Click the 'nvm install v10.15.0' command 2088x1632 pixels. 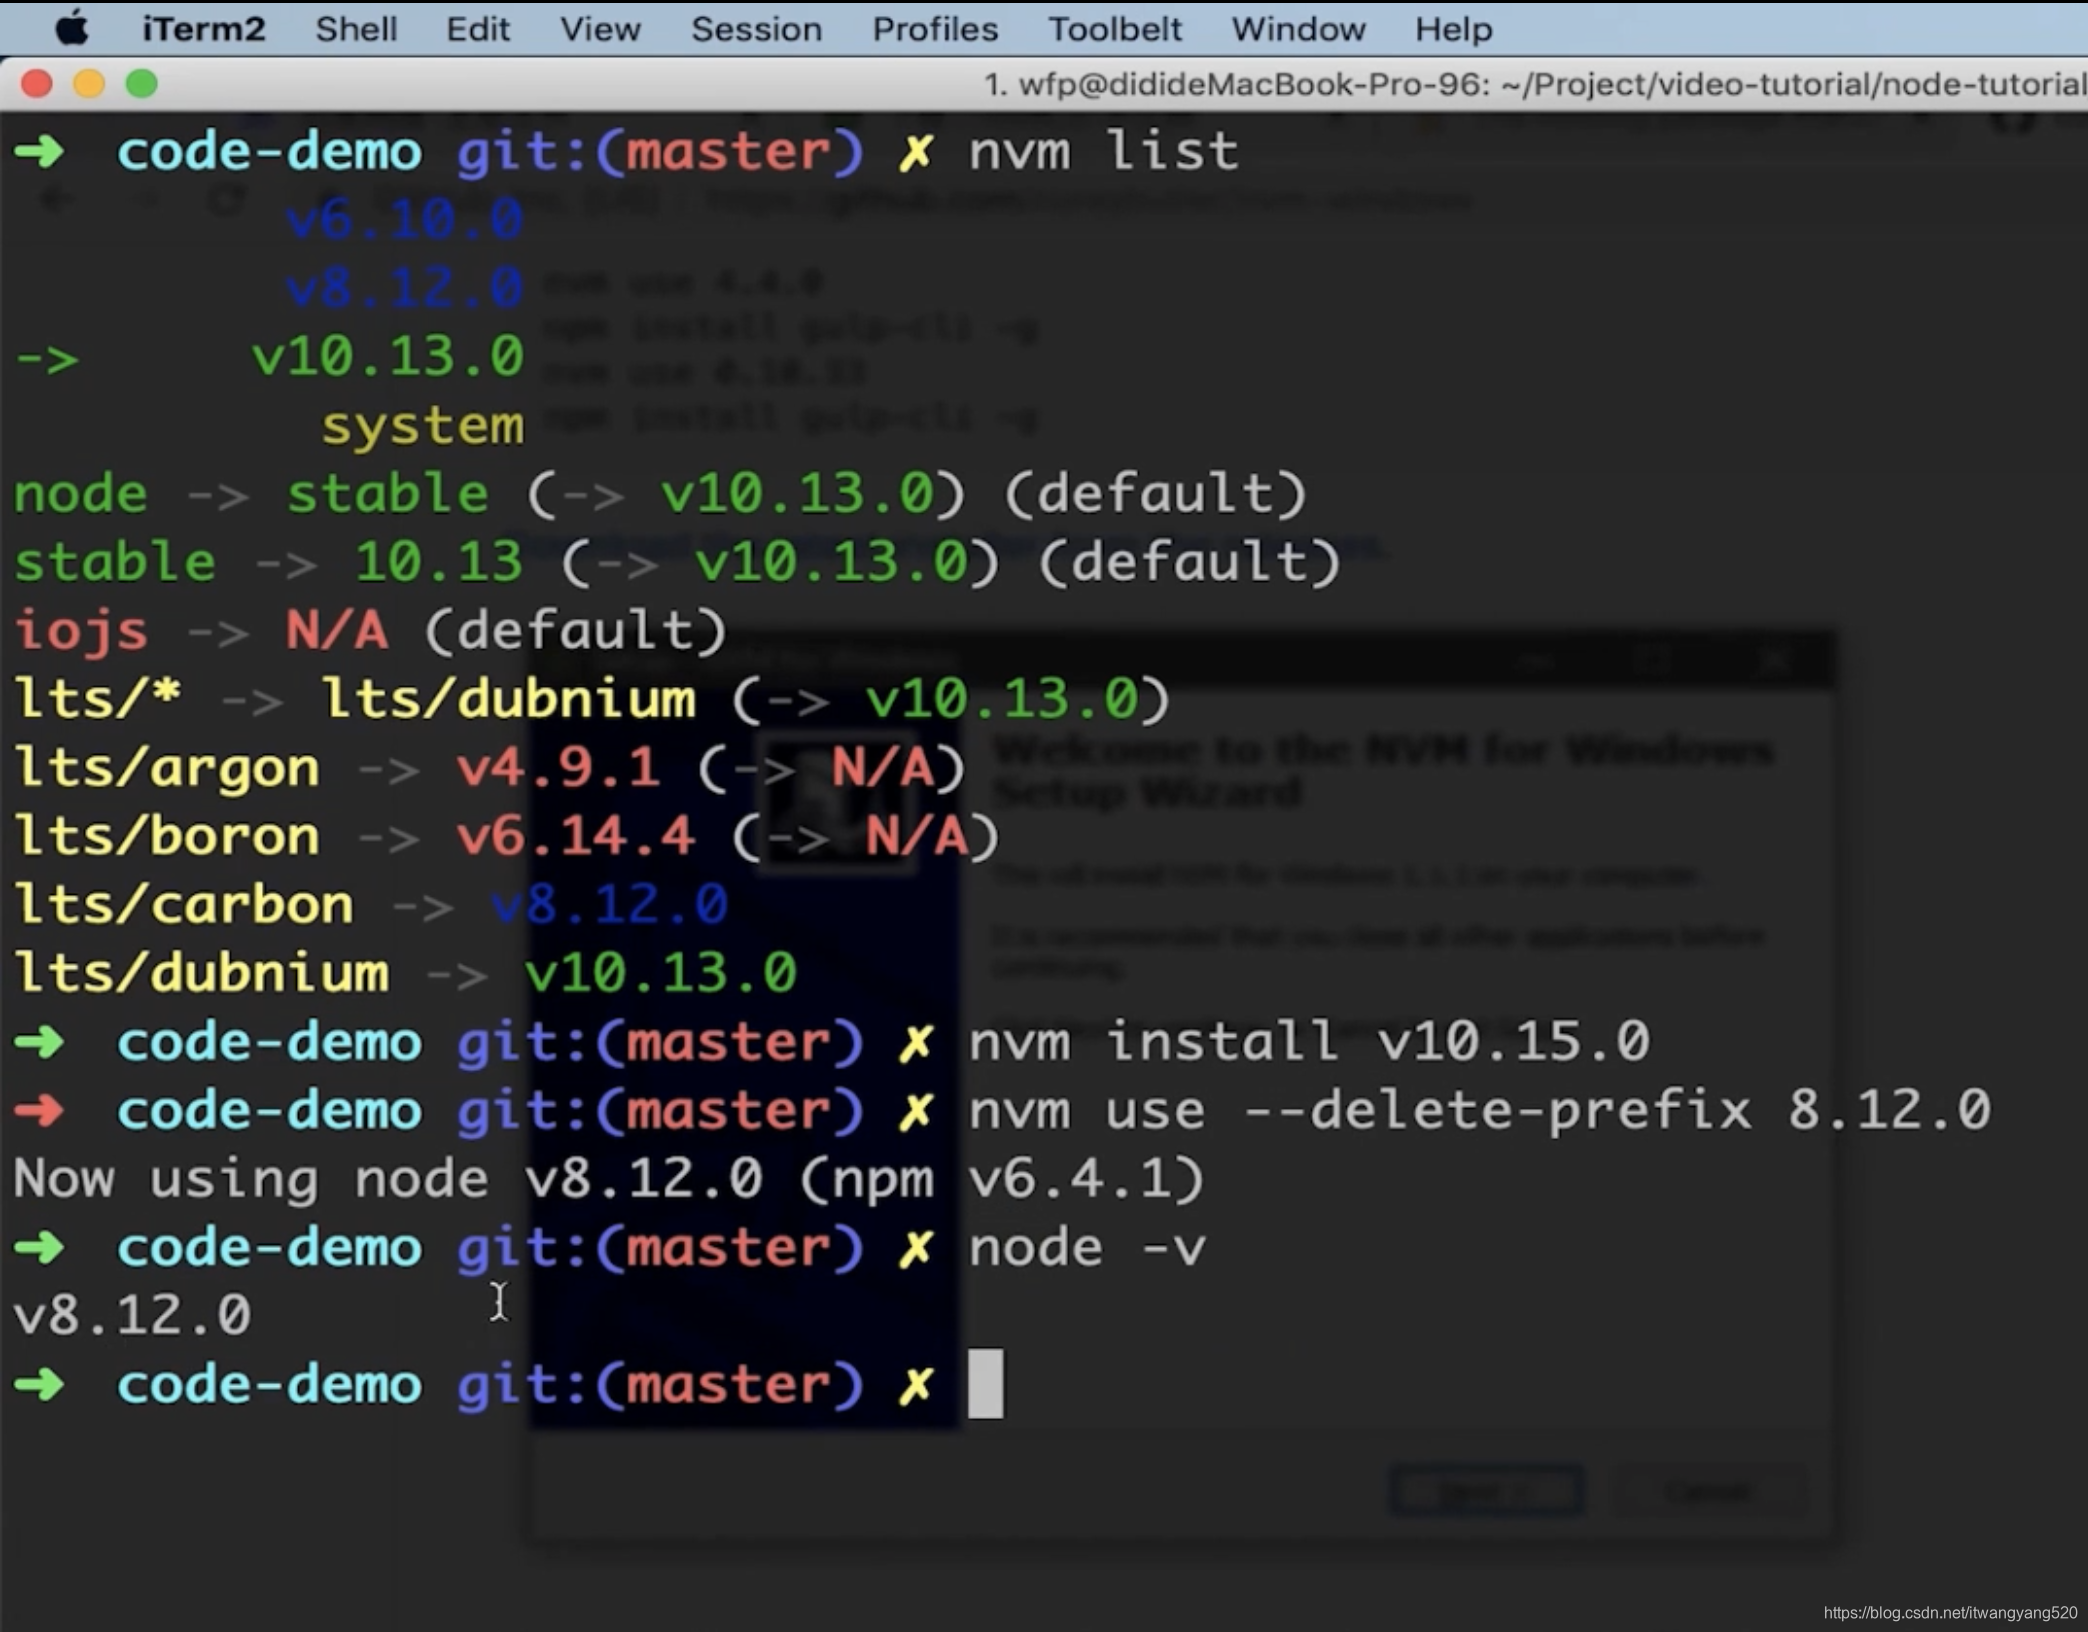pyautogui.click(x=1309, y=1042)
